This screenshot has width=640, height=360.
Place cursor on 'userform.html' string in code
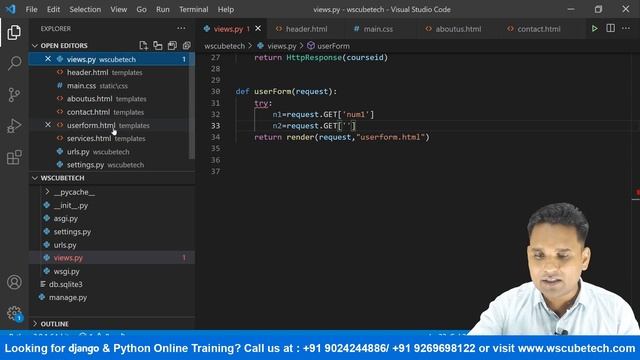pos(391,137)
